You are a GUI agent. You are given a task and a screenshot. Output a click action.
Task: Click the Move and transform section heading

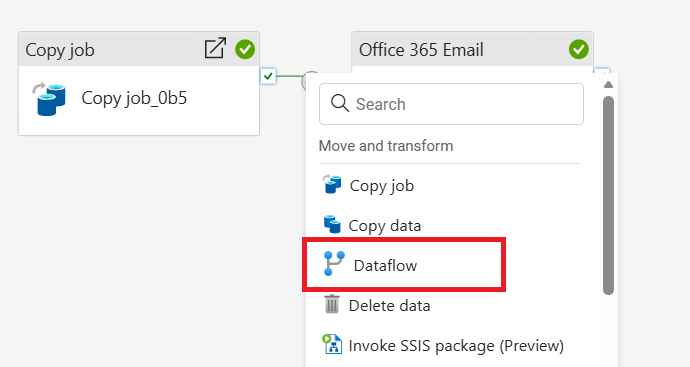click(386, 146)
